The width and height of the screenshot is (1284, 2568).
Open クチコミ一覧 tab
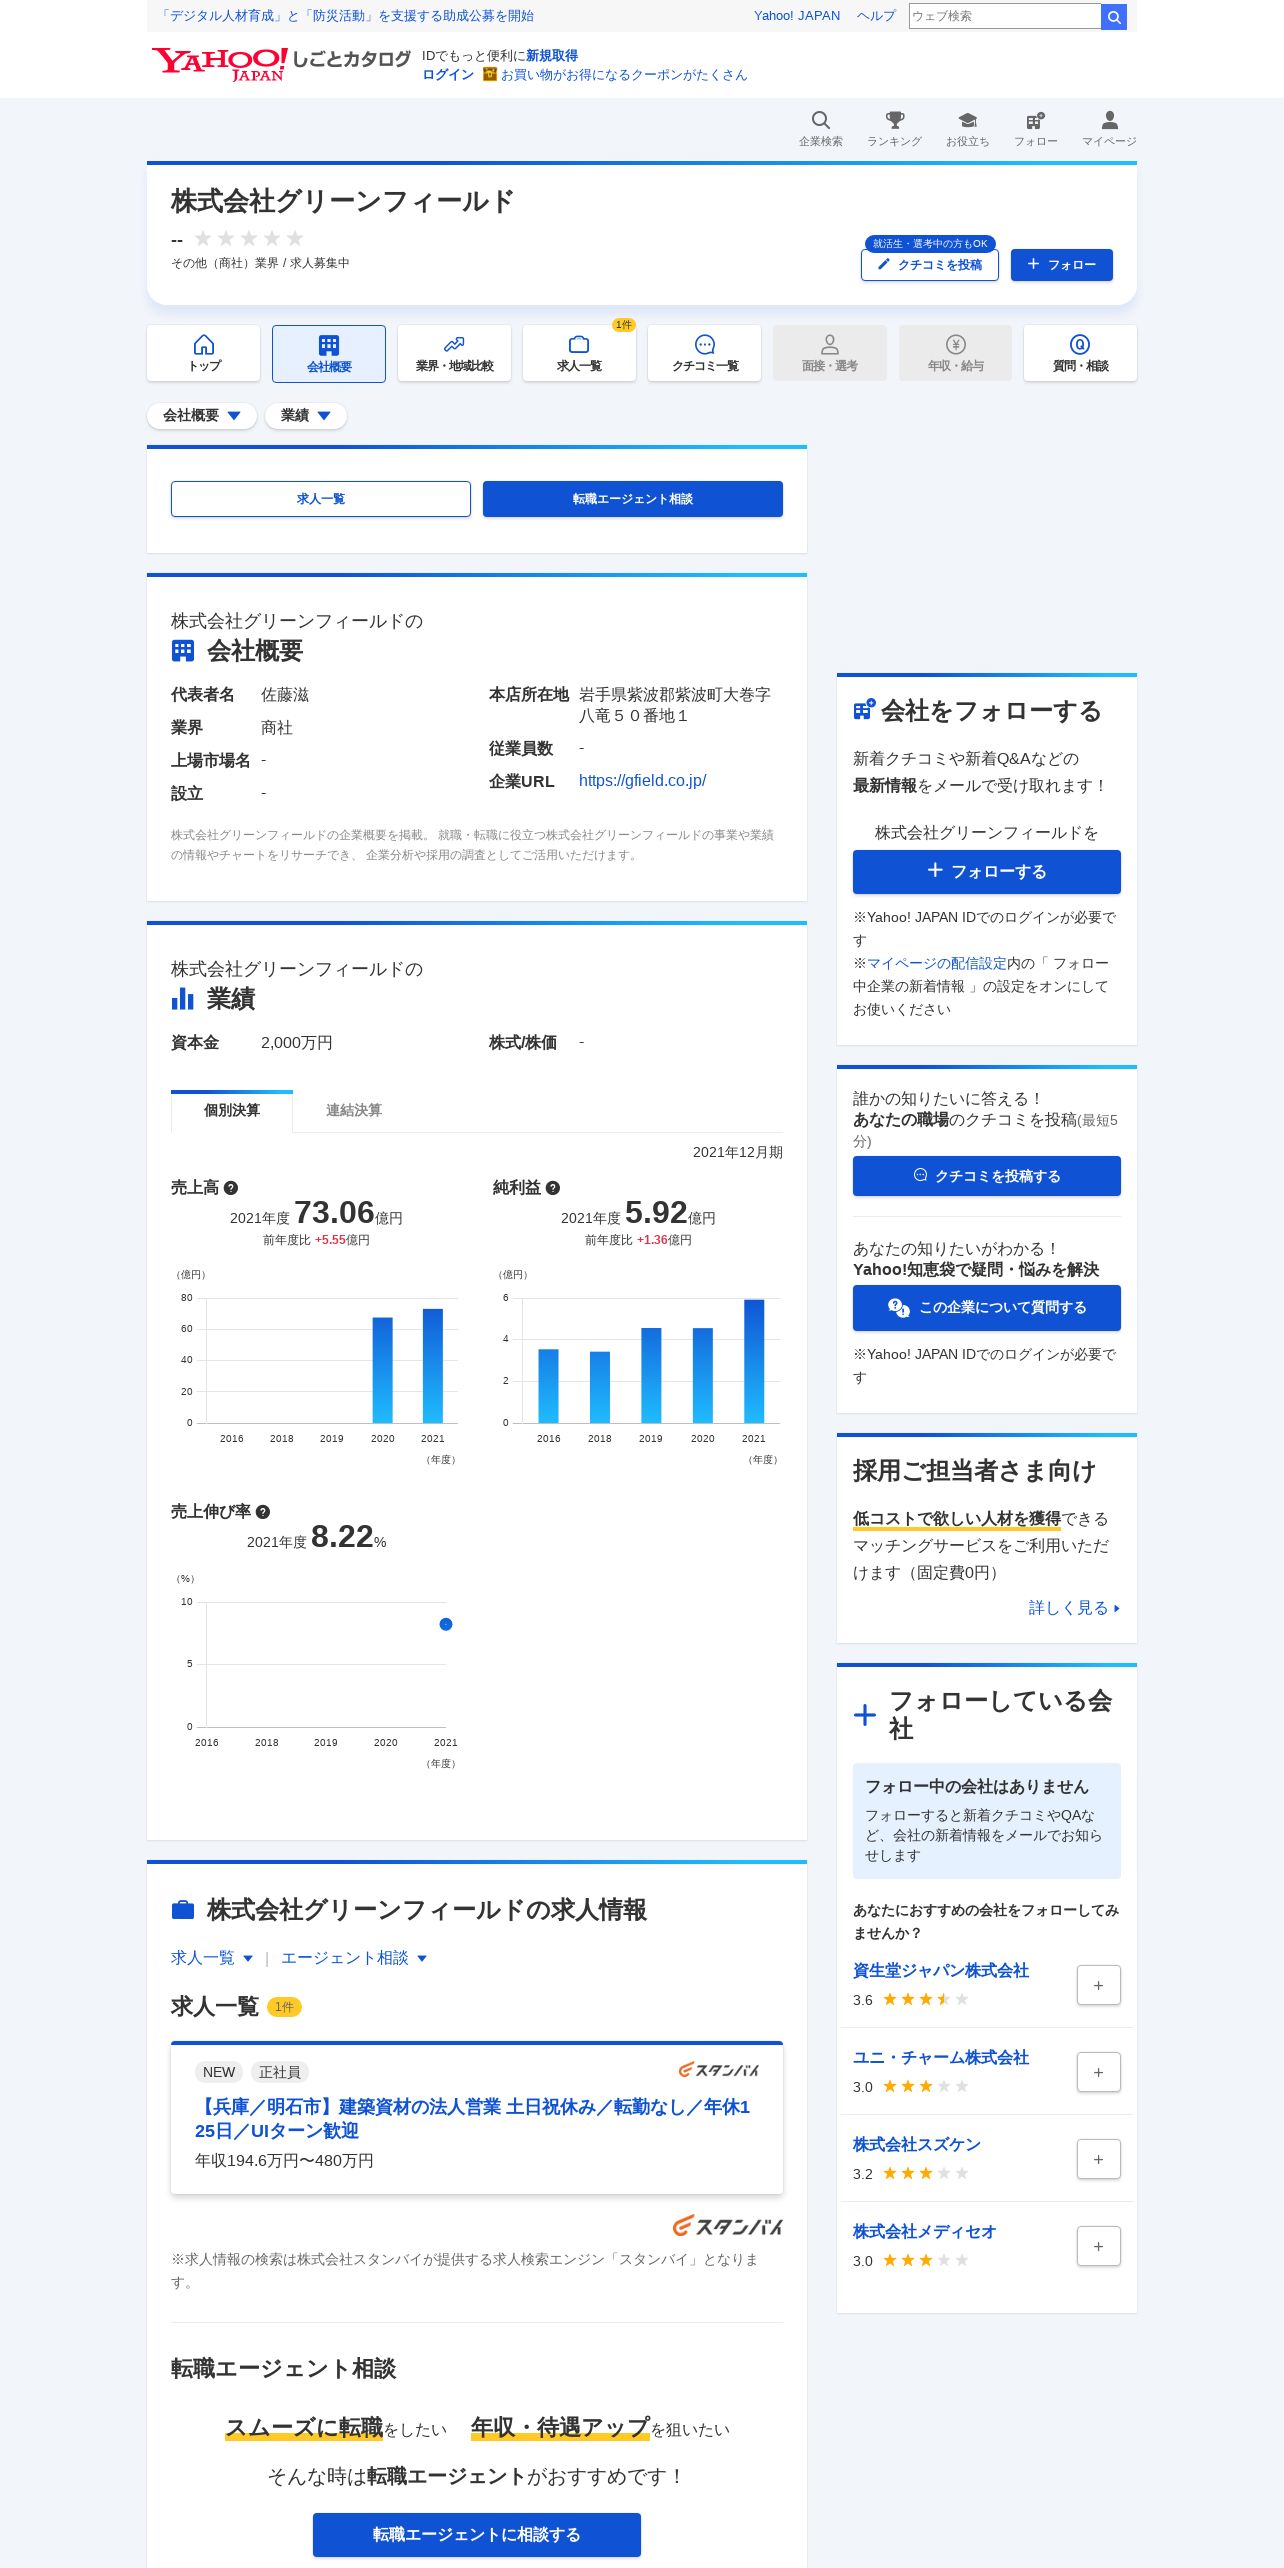[705, 353]
